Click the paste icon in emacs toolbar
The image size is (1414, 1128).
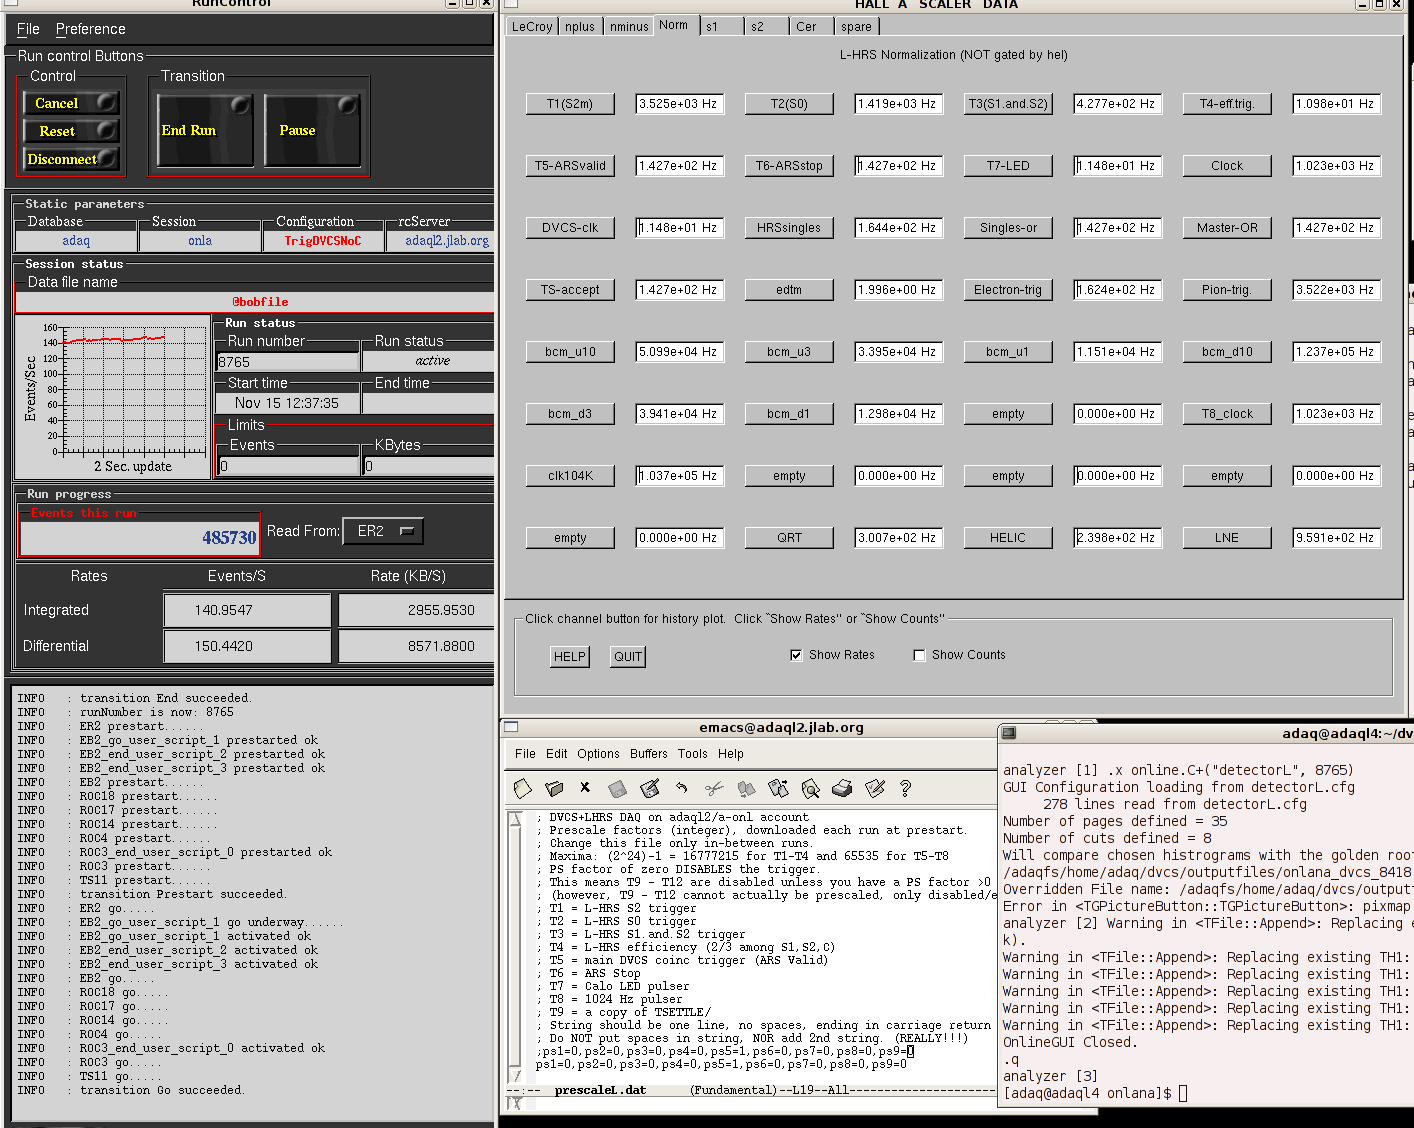click(778, 789)
